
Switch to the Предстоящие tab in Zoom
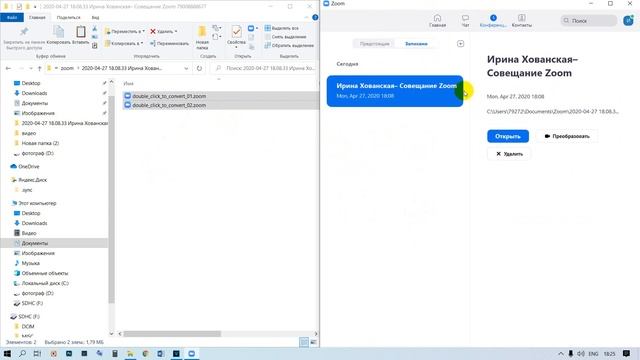374,44
